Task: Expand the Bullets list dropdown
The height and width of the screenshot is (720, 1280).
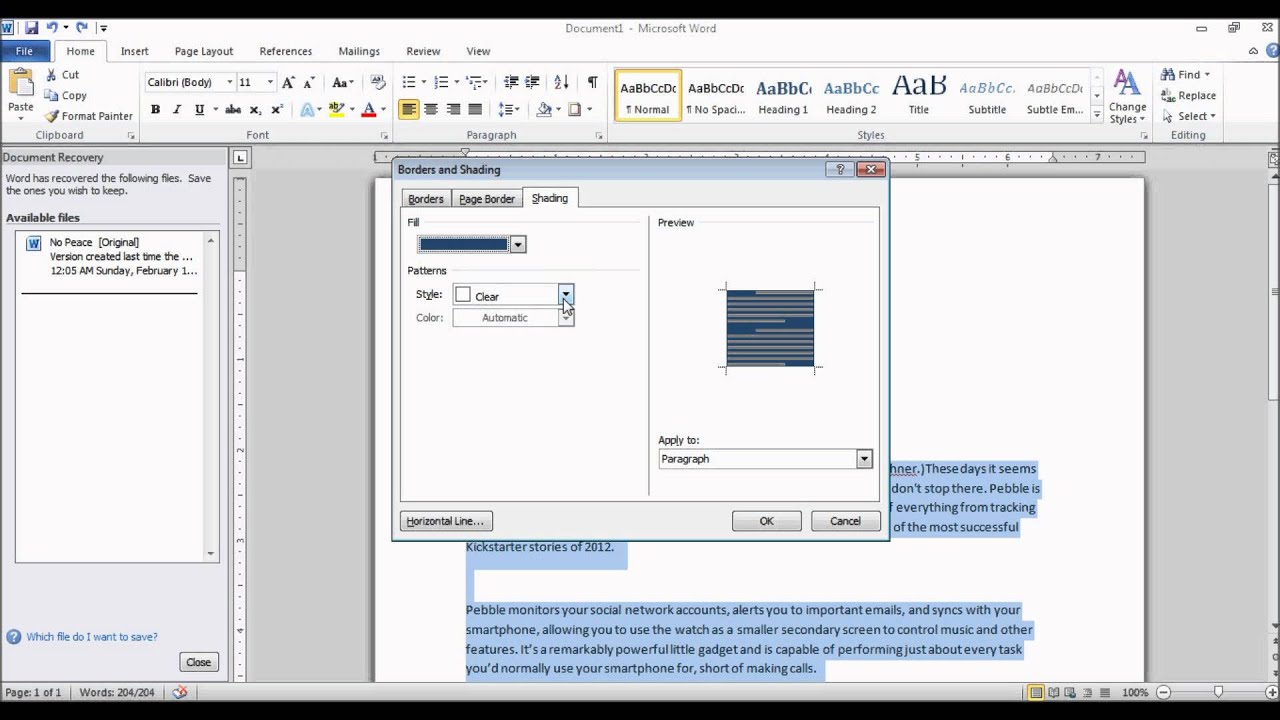Action: (423, 82)
